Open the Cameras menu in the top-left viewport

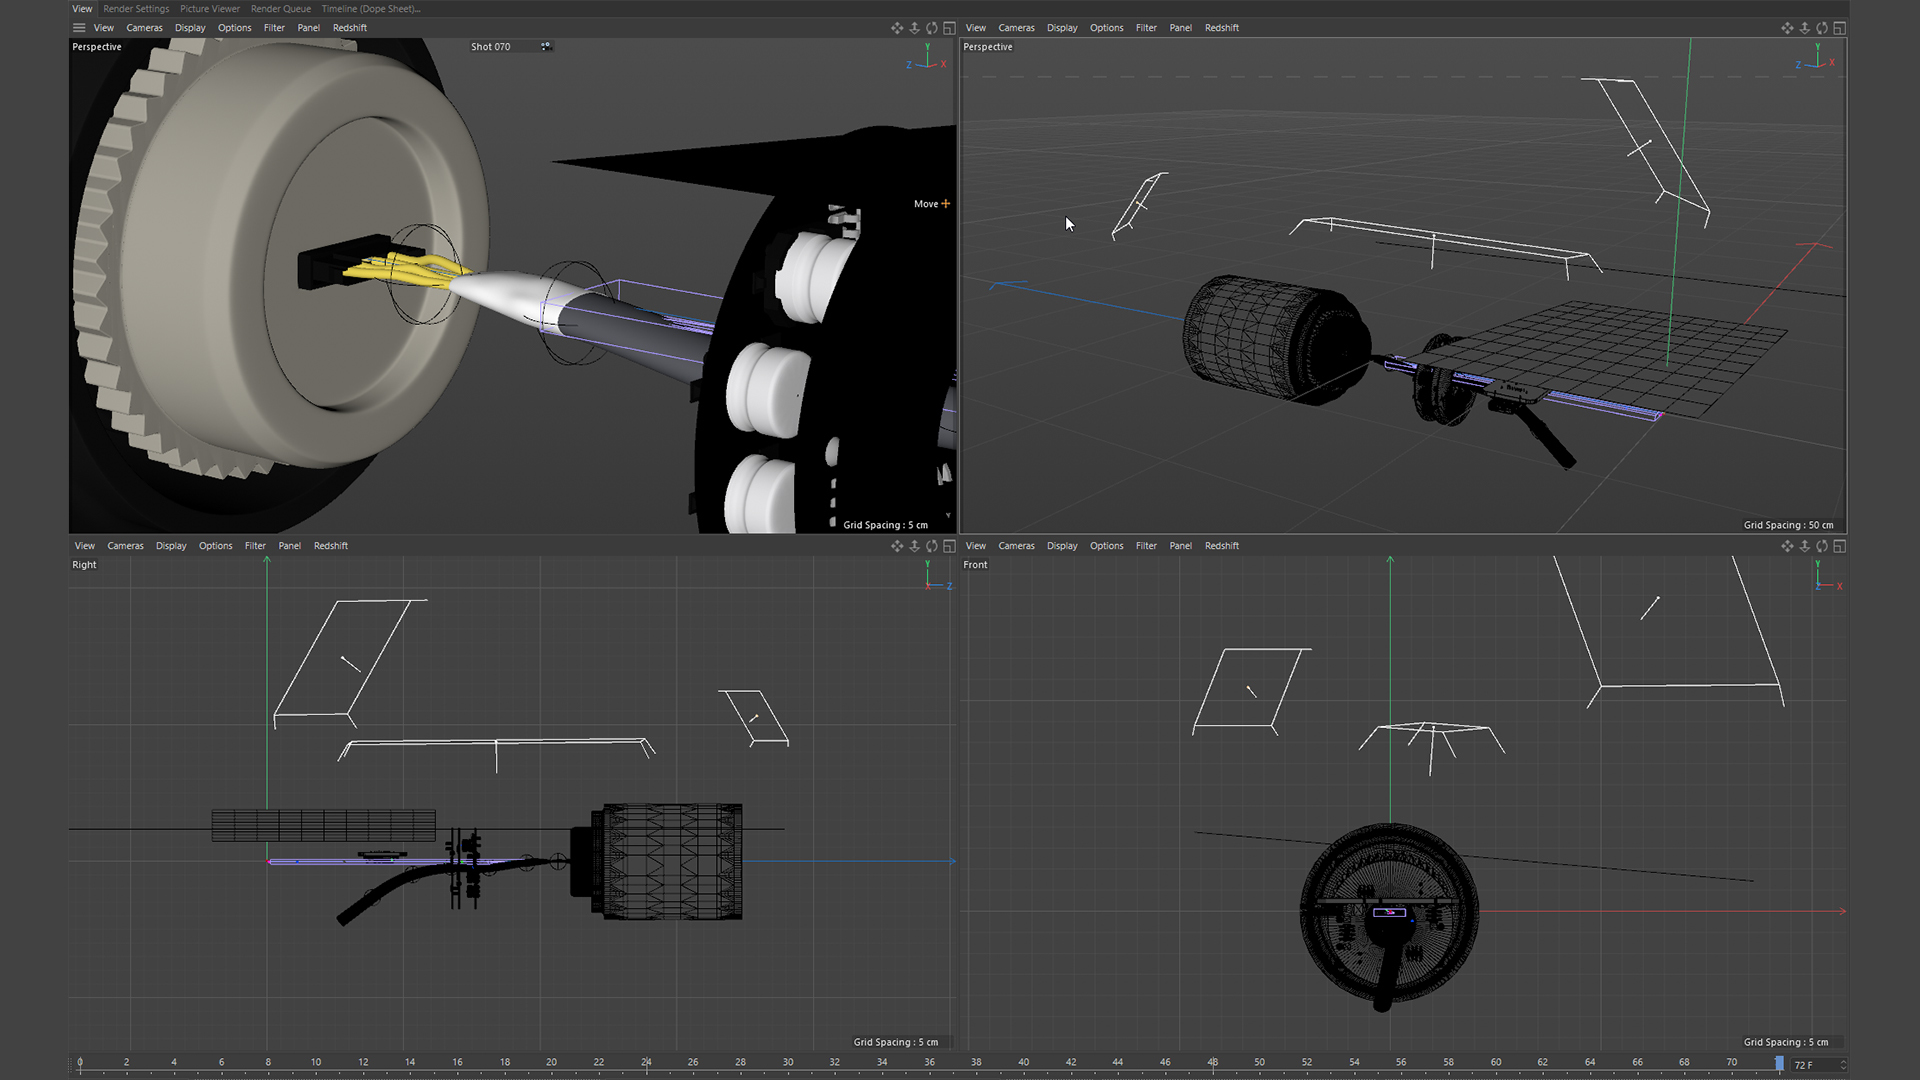click(144, 28)
